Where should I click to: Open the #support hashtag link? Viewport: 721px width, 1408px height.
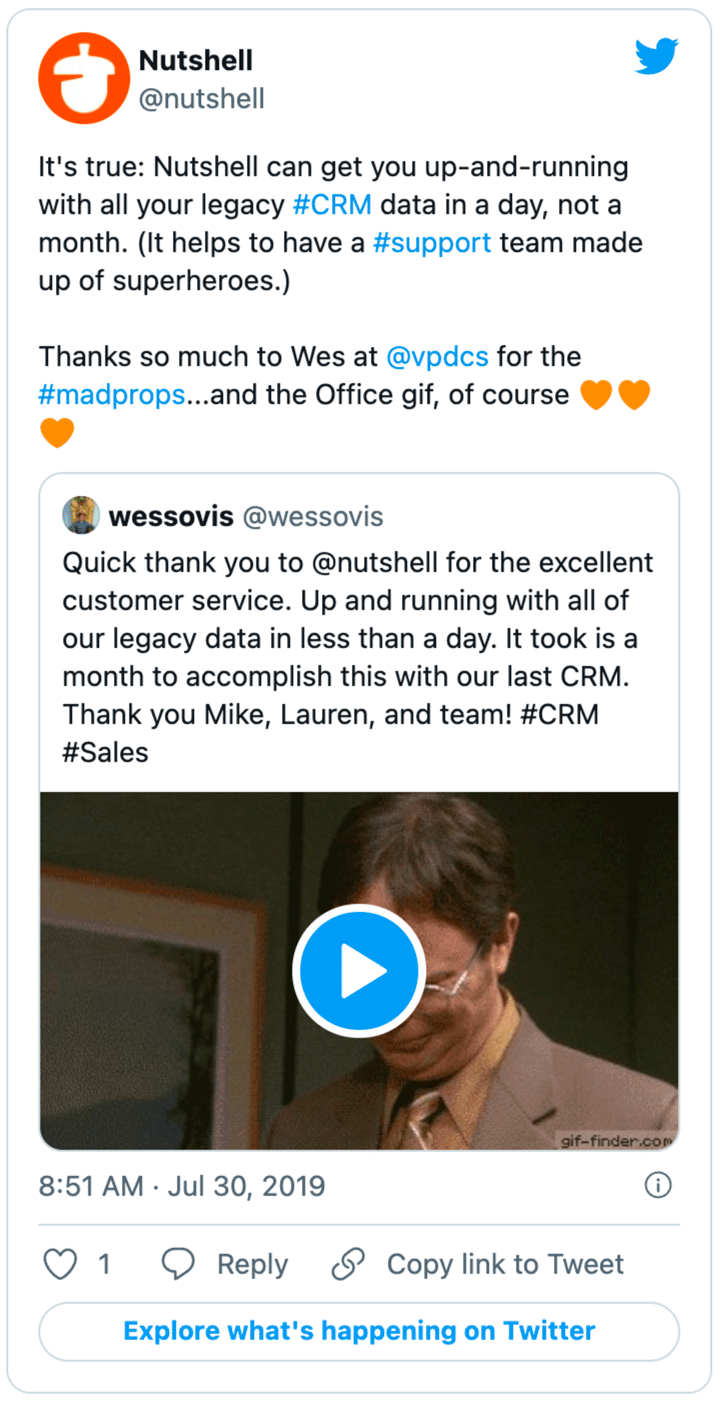(x=431, y=243)
